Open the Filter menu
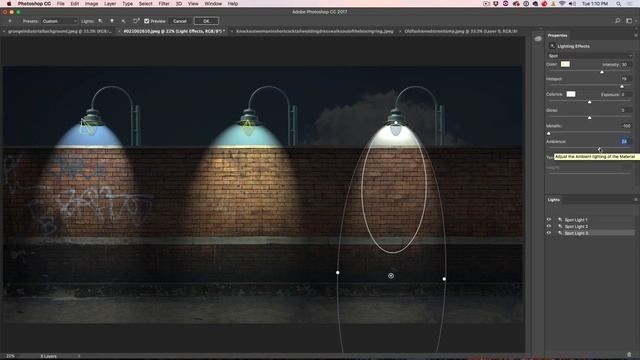Screen dimensions: 640x360 pyautogui.click(x=164, y=4)
